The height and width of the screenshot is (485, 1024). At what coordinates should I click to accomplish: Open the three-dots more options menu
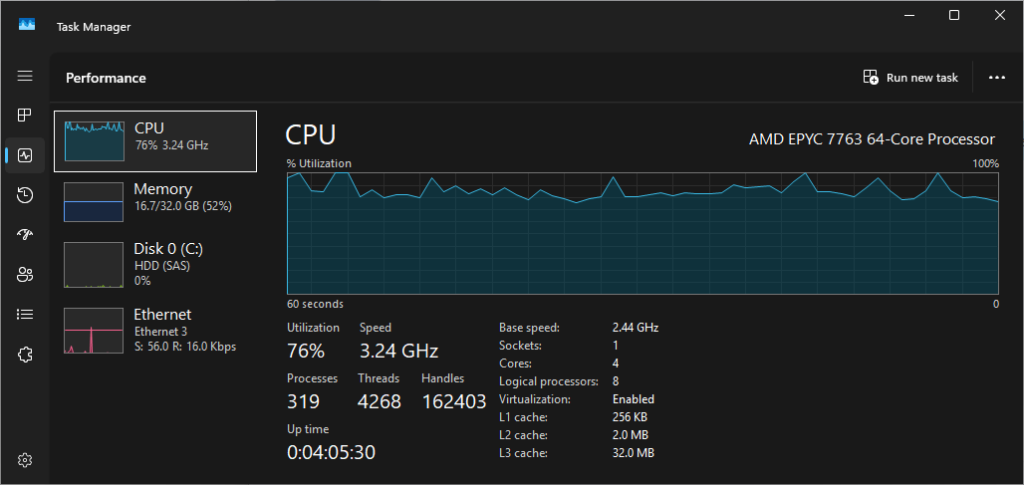pyautogui.click(x=997, y=78)
